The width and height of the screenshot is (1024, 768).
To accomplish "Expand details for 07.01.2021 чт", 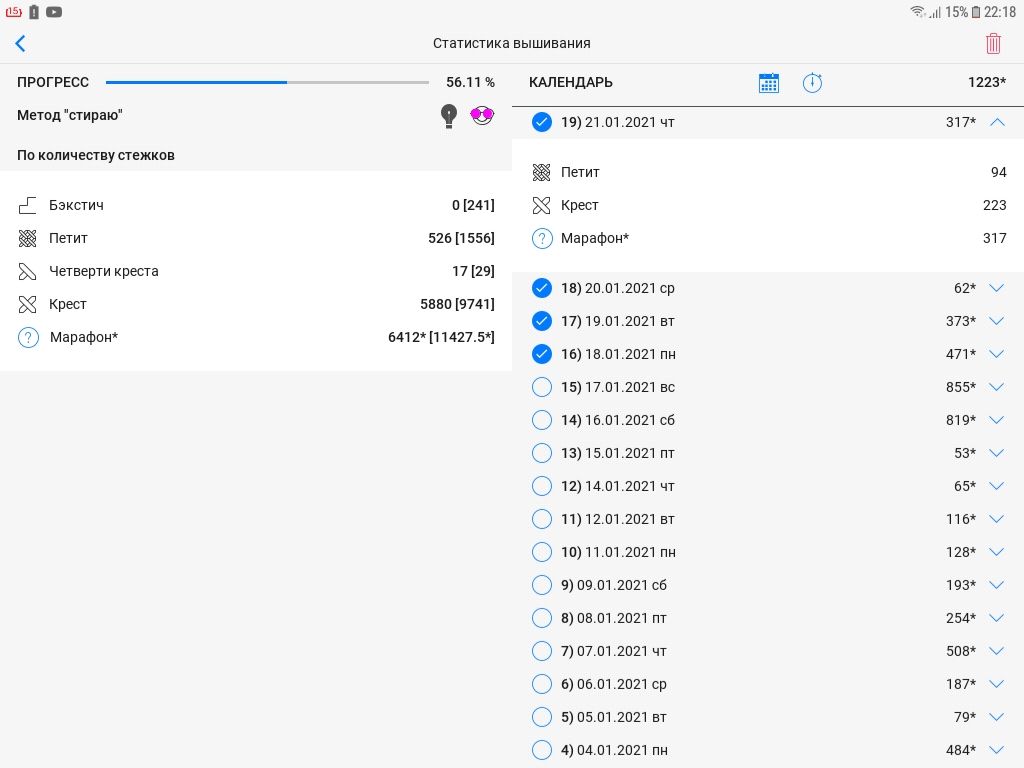I will (x=996, y=651).
